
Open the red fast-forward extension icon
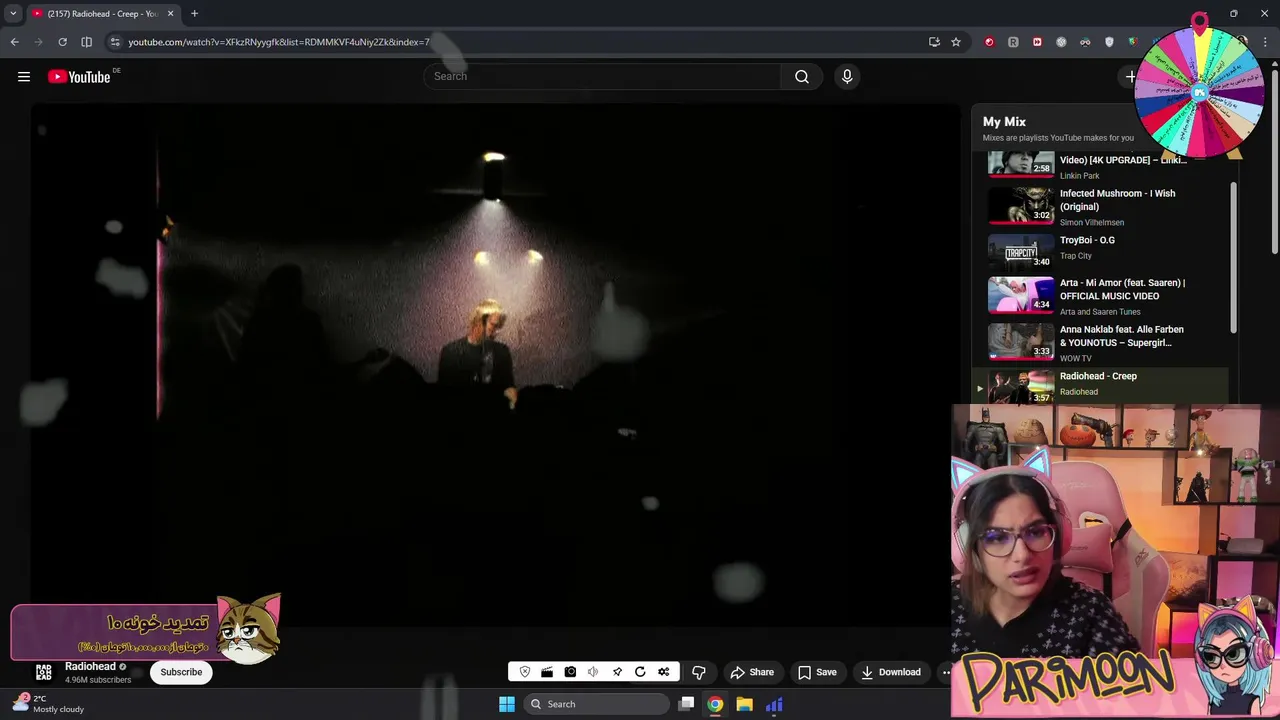pyautogui.click(x=1037, y=42)
